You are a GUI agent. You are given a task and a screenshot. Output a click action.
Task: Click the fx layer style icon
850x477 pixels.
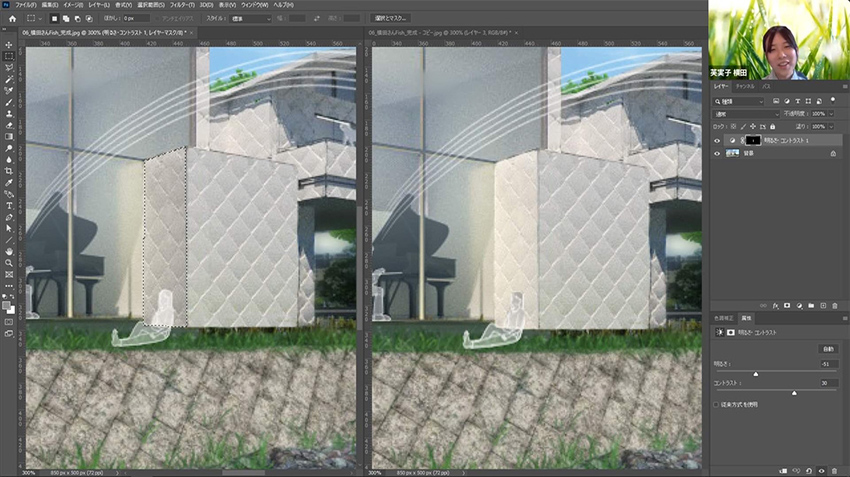776,304
